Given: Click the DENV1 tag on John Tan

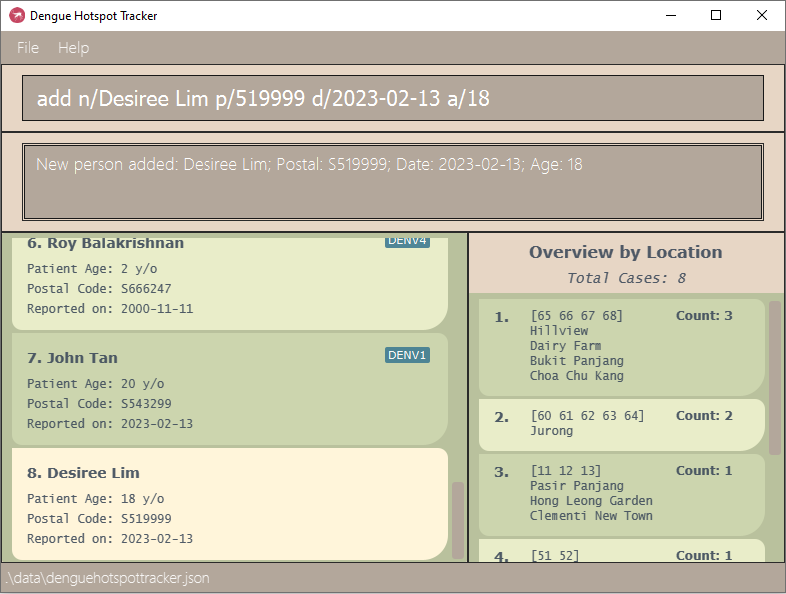Looking at the screenshot, I should click(407, 355).
